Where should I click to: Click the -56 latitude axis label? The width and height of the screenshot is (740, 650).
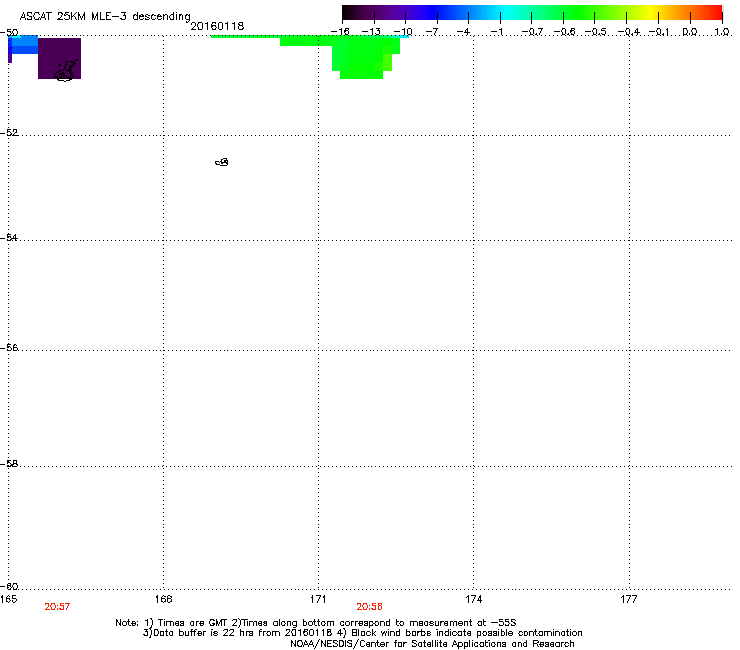[x=9, y=347]
